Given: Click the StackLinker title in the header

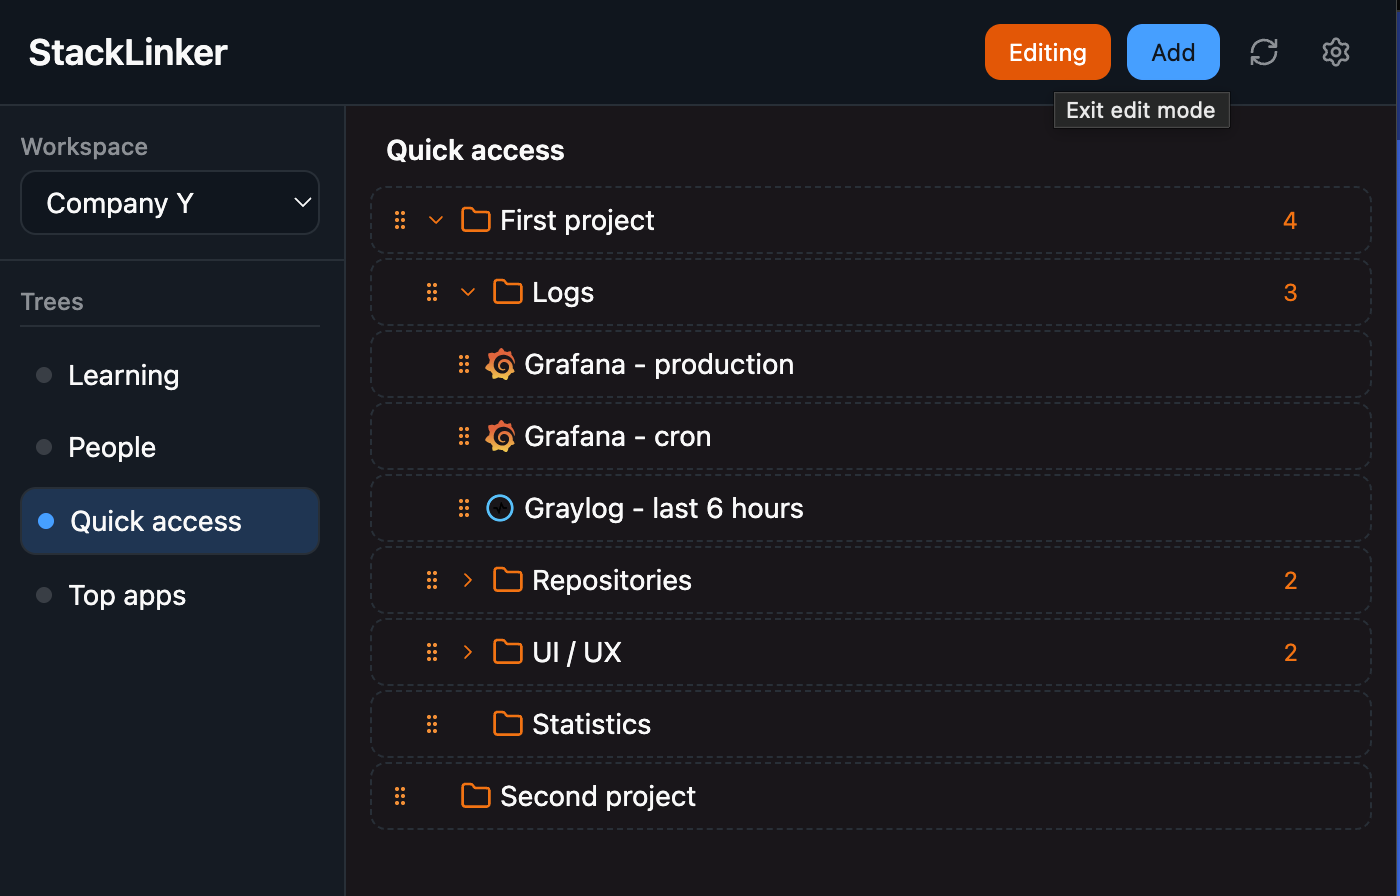Looking at the screenshot, I should click(127, 52).
